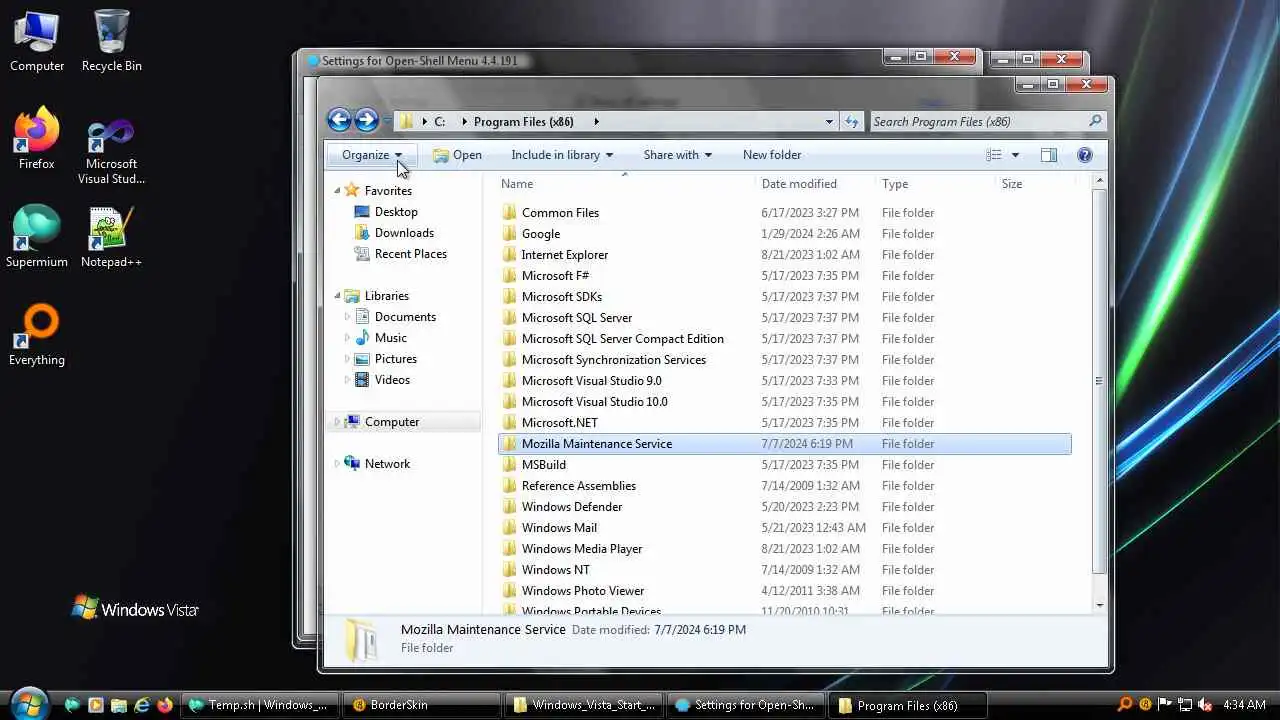Screen dimensions: 1280x720
Task: Switch to Windows_Vista_Start taskbar button
Action: (583, 705)
